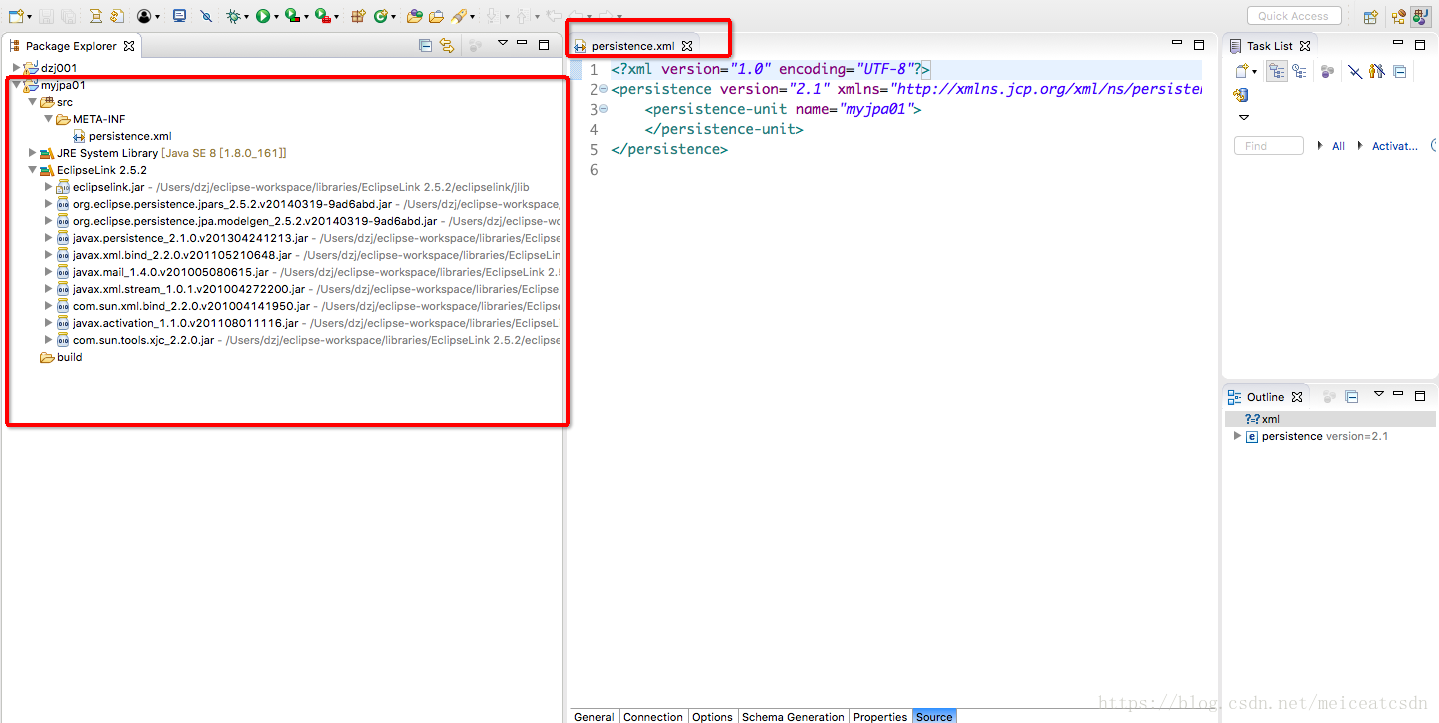This screenshot has width=1439, height=723.
Task: Click the Open Task folder icon
Action: pyautogui.click(x=436, y=16)
